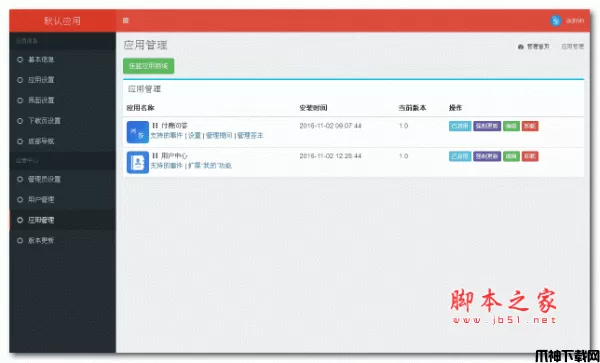600x363 pixels.
Task: Select 应用管理 in the sidebar
Action: (x=63, y=220)
